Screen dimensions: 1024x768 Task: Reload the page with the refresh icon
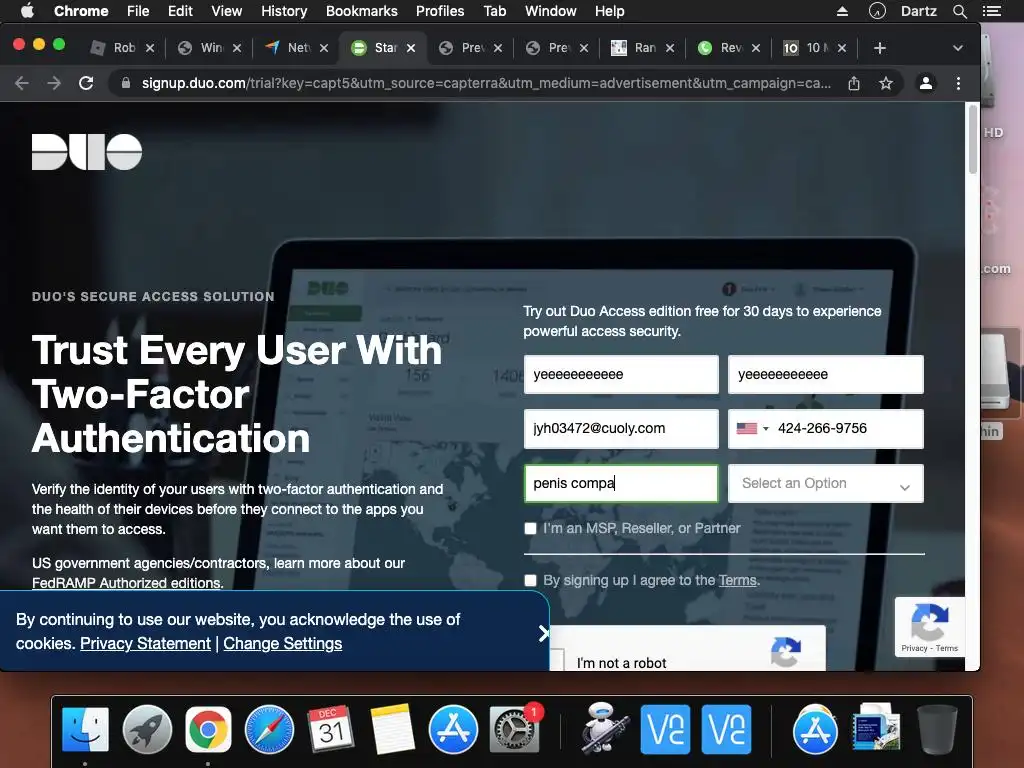click(x=86, y=84)
